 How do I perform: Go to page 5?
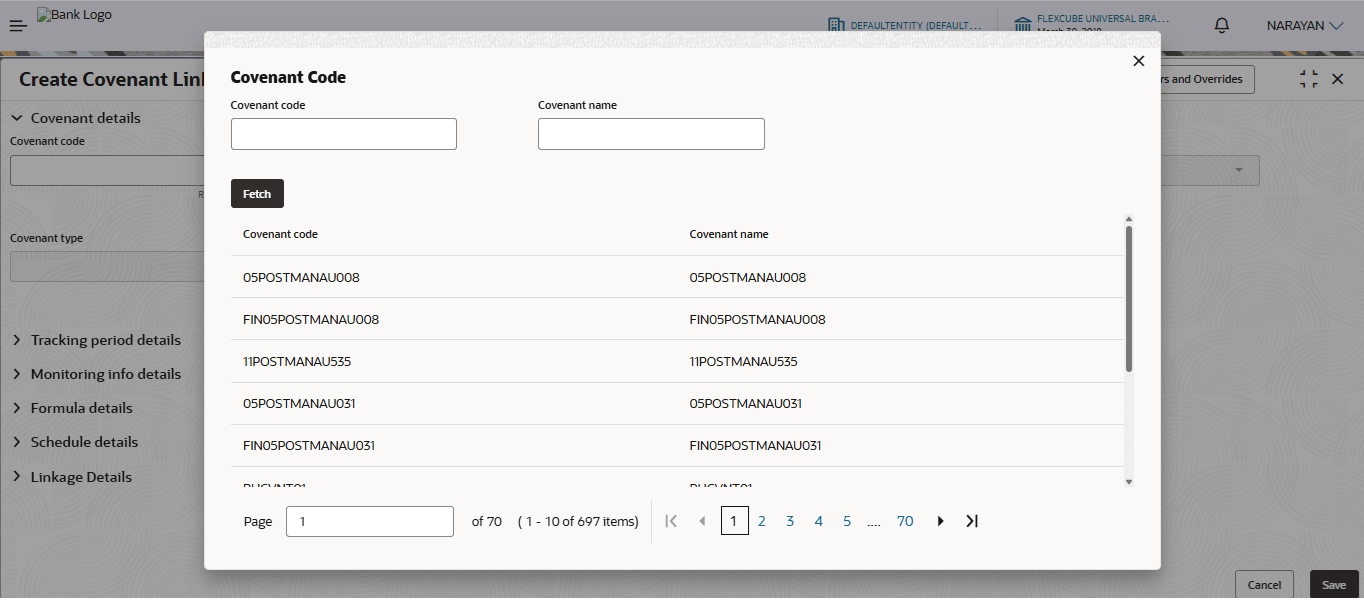click(847, 521)
